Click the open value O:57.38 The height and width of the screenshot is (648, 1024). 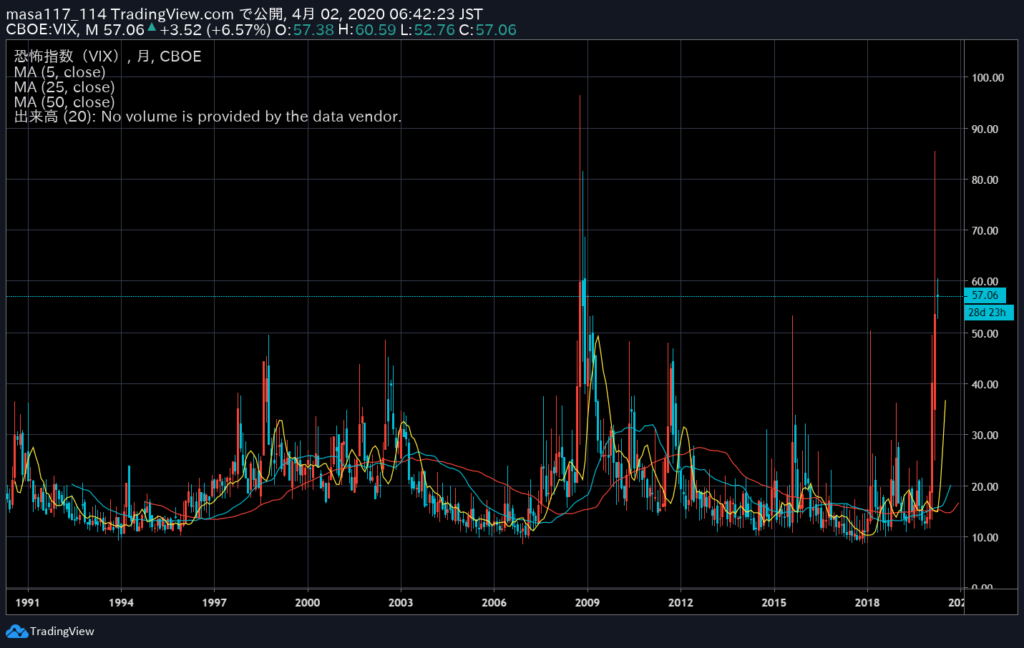(x=304, y=30)
